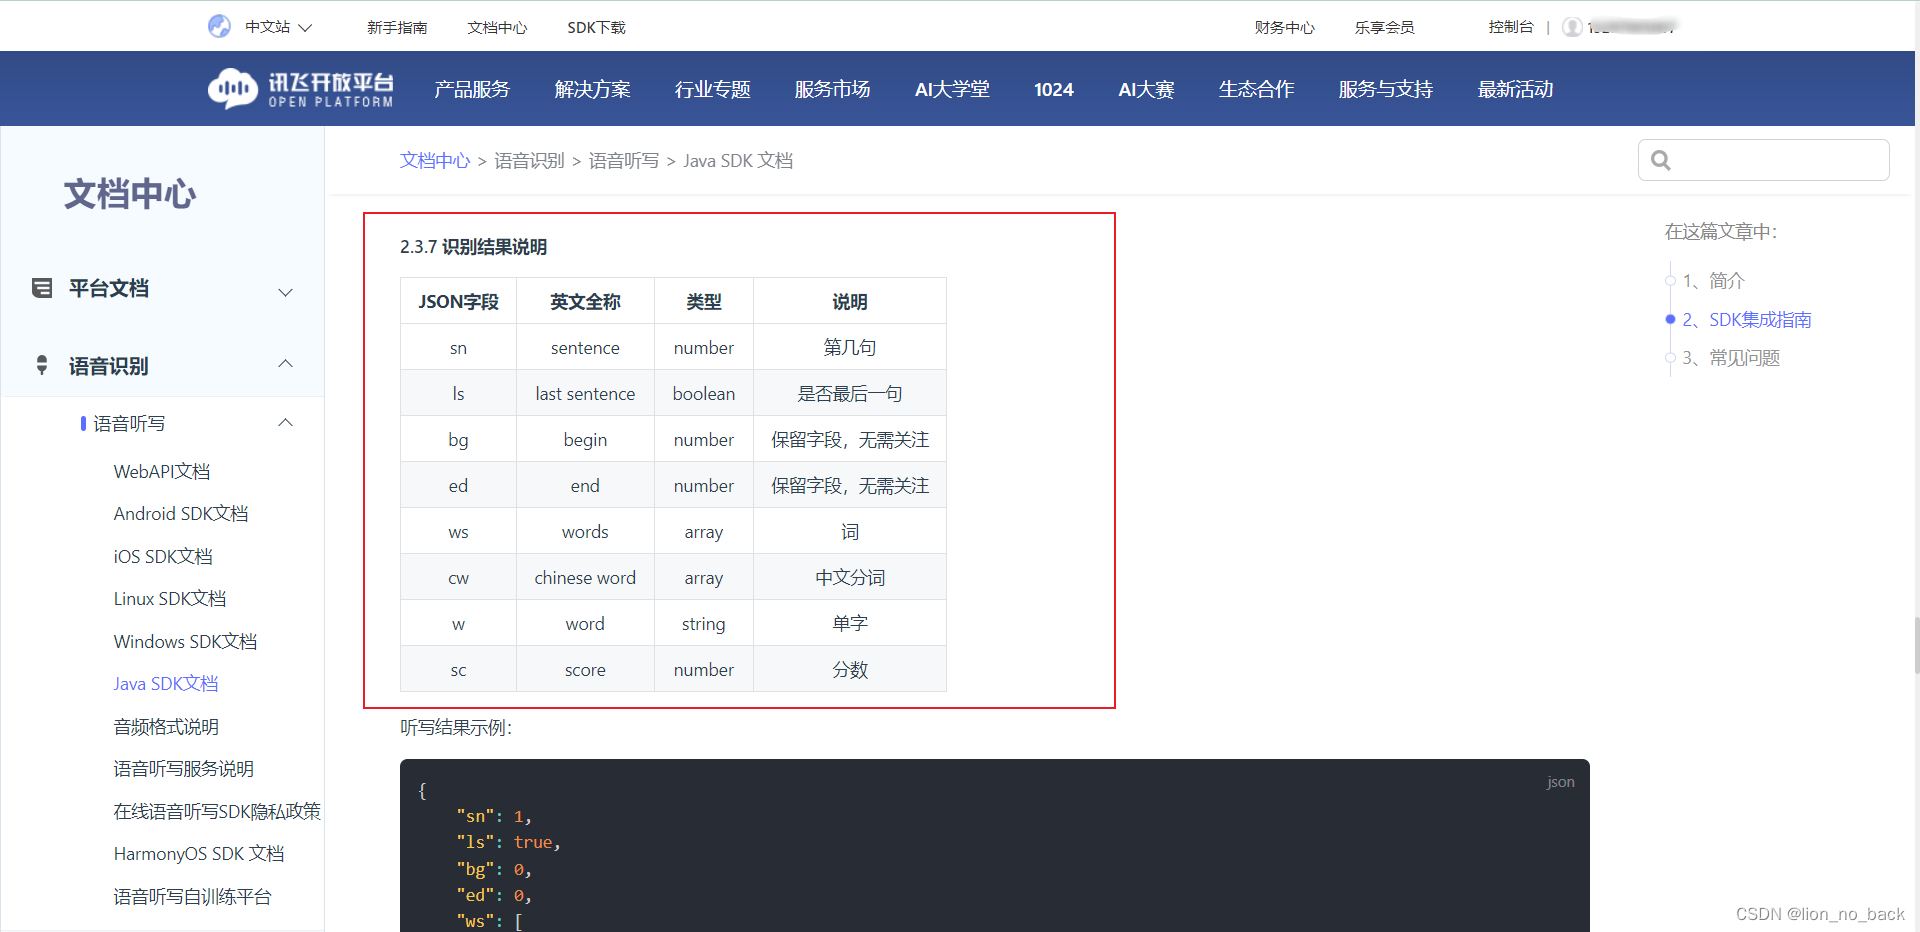Click the search magnifier icon
Viewport: 1920px width, 932px height.
pyautogui.click(x=1661, y=160)
